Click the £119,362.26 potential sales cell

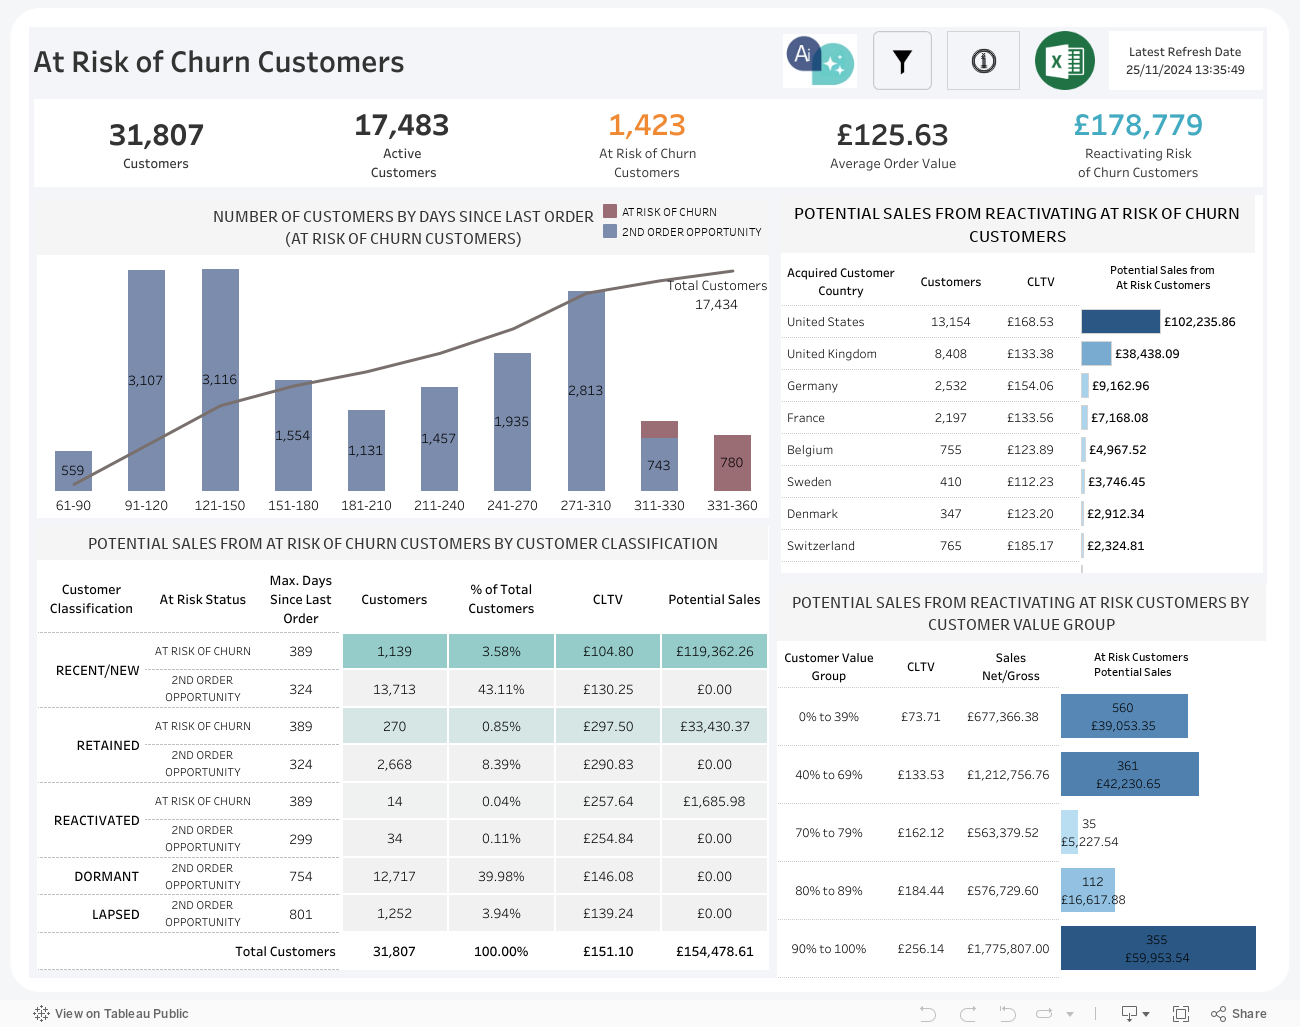714,651
